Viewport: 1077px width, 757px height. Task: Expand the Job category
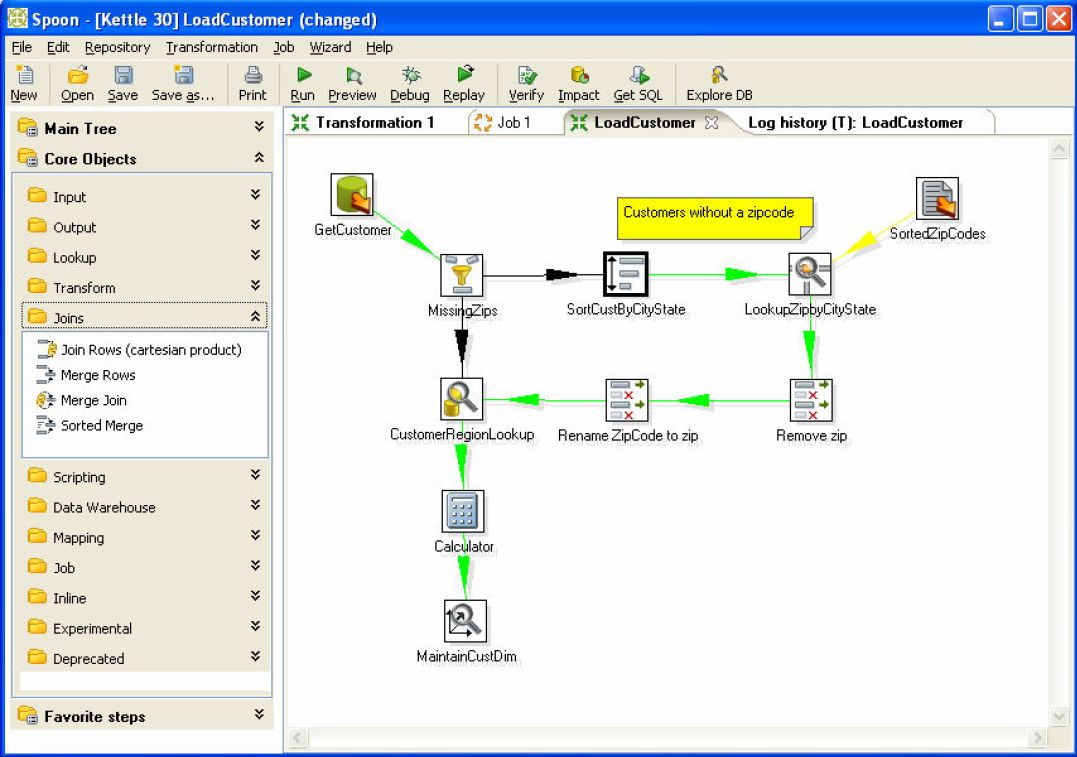[x=256, y=566]
